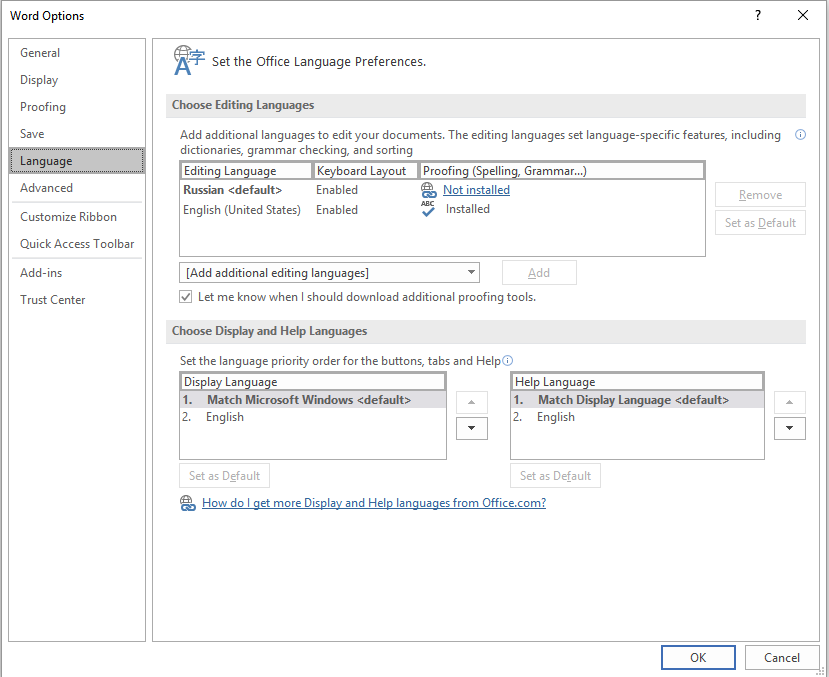Click 'Installed' proofing status for English
The image size is (829, 677).
coord(467,209)
